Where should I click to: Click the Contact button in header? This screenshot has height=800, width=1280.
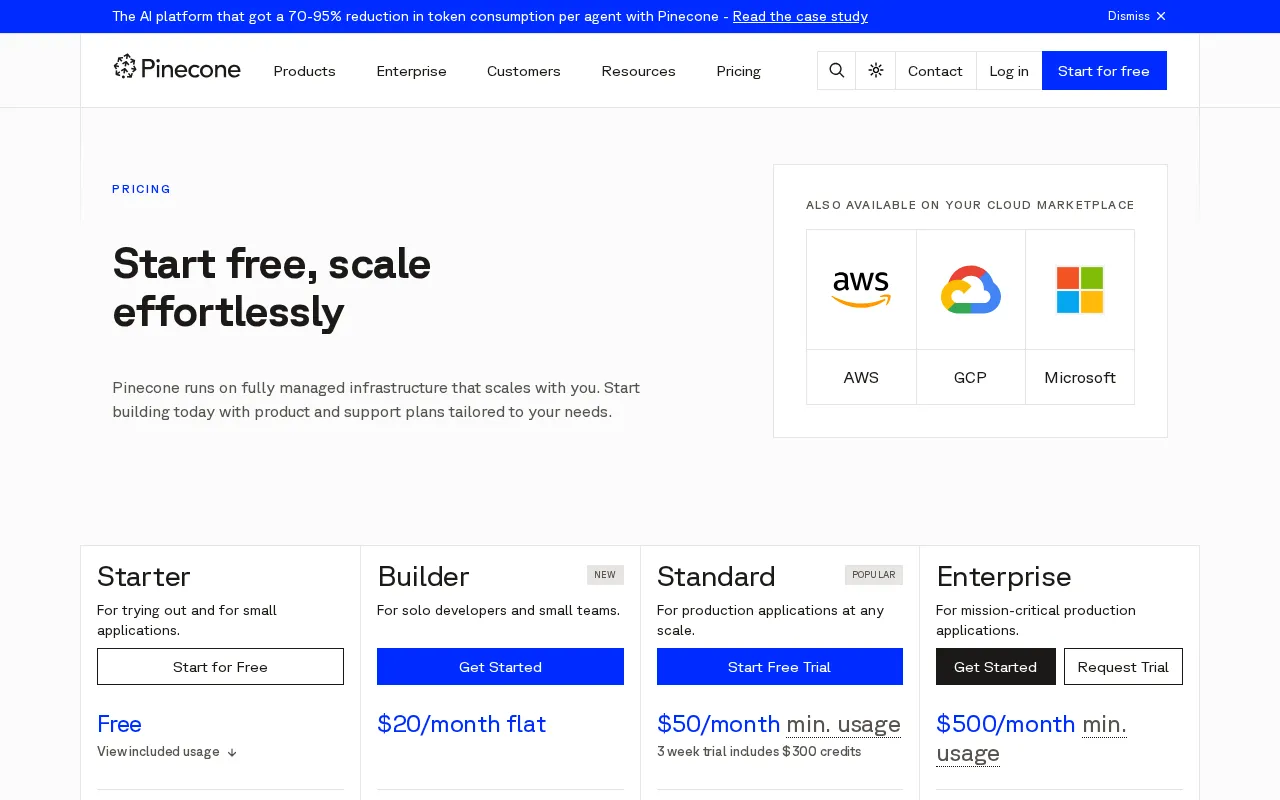point(935,71)
